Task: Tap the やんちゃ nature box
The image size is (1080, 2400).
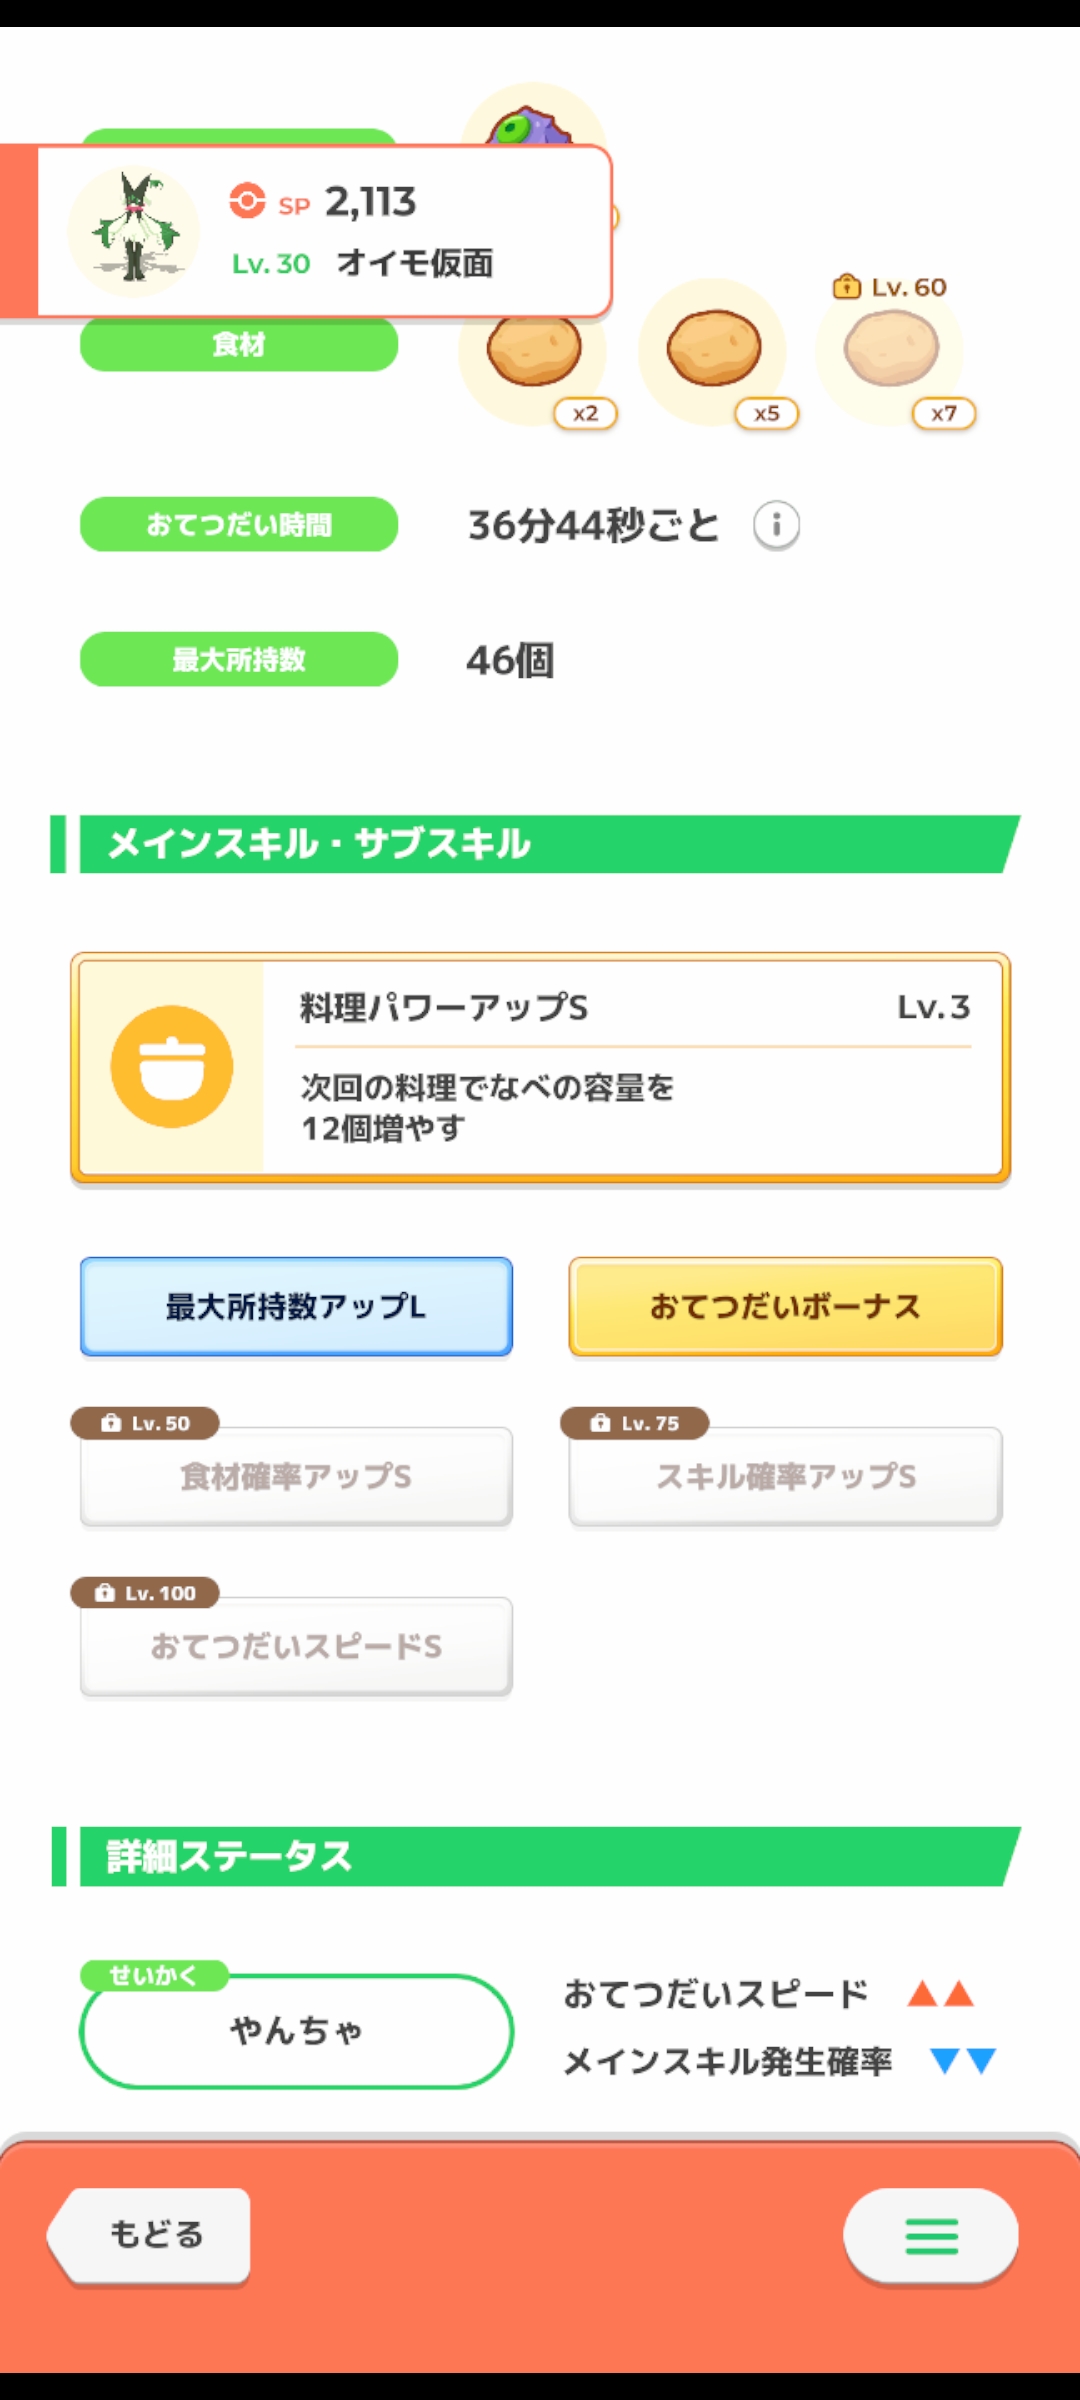Action: [x=296, y=2031]
